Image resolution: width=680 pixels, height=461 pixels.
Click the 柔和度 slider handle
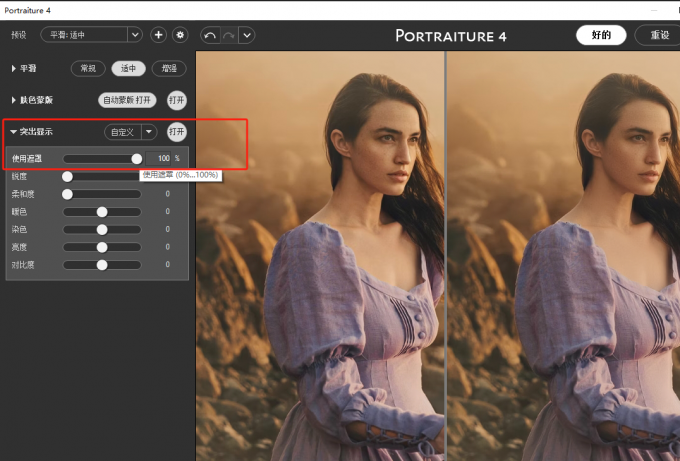pos(67,194)
